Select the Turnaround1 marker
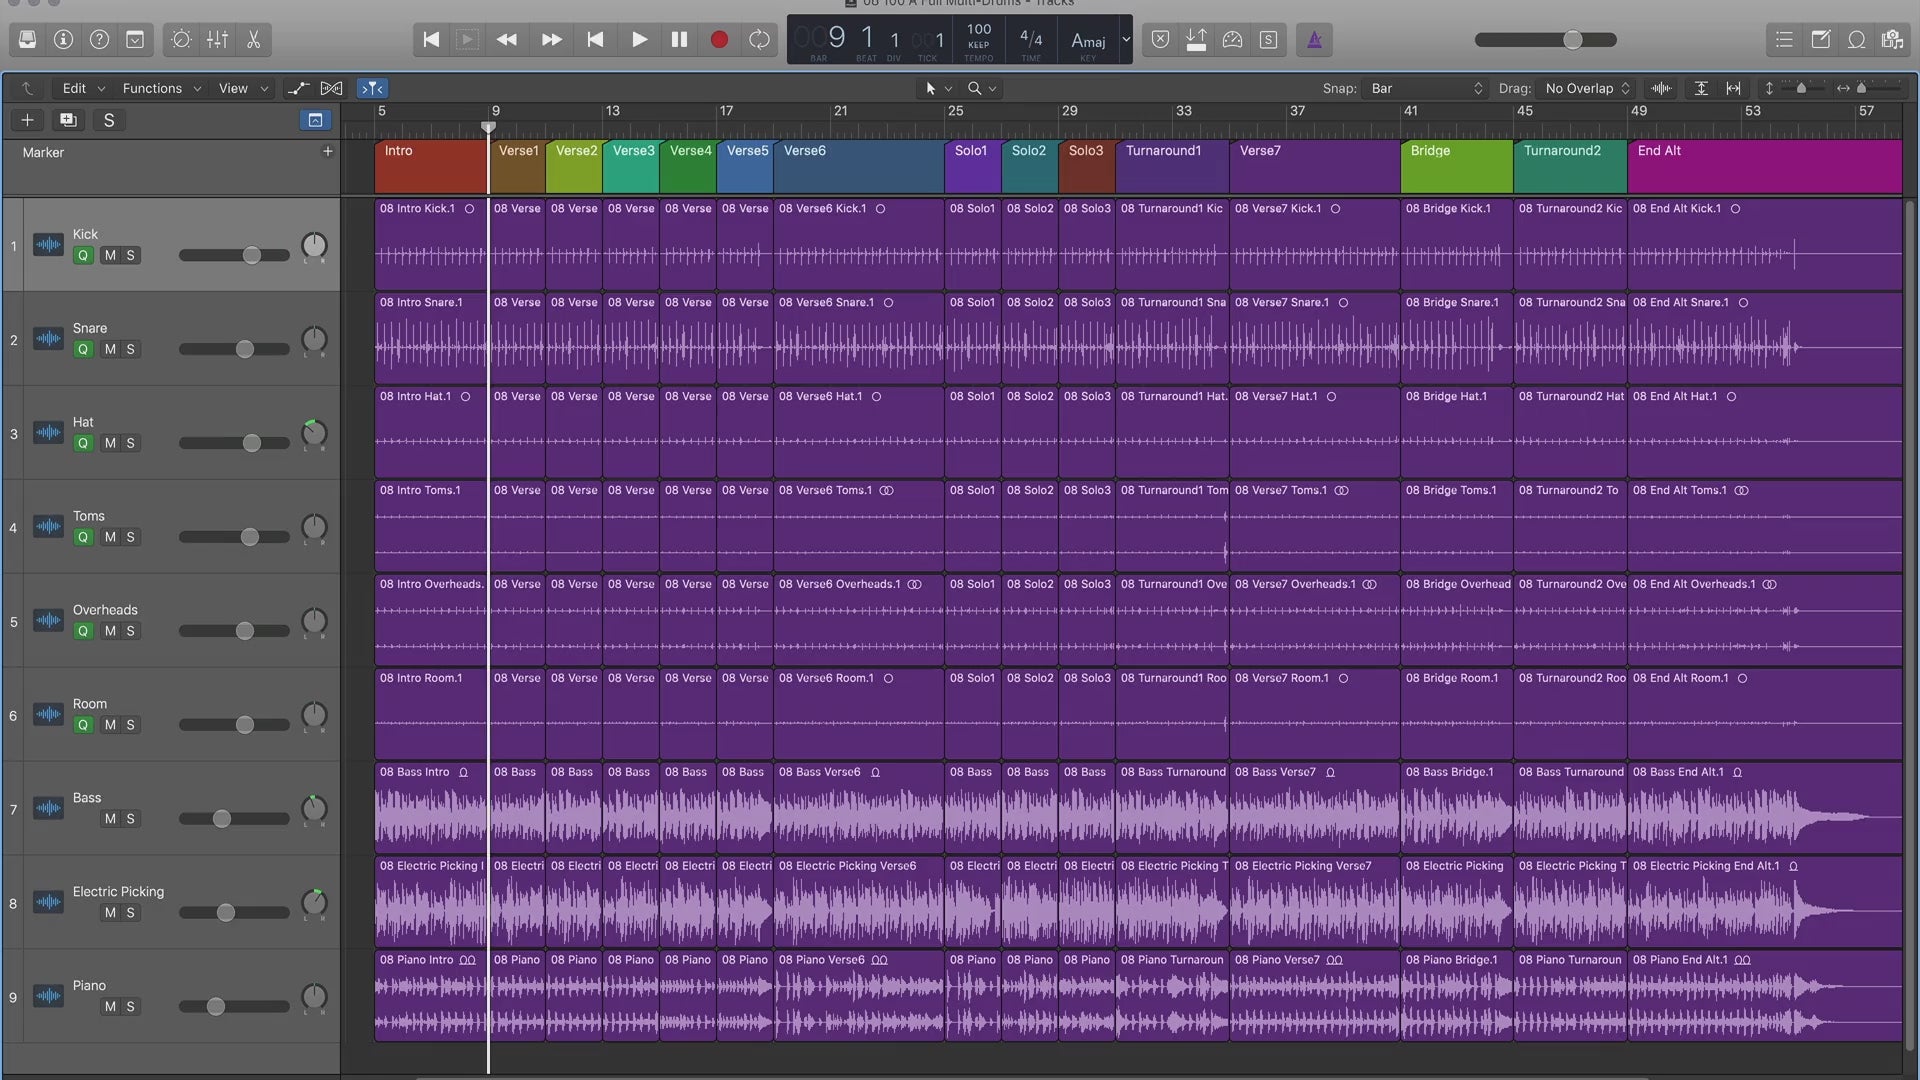Screen dimensions: 1920x1080 click(x=1172, y=165)
